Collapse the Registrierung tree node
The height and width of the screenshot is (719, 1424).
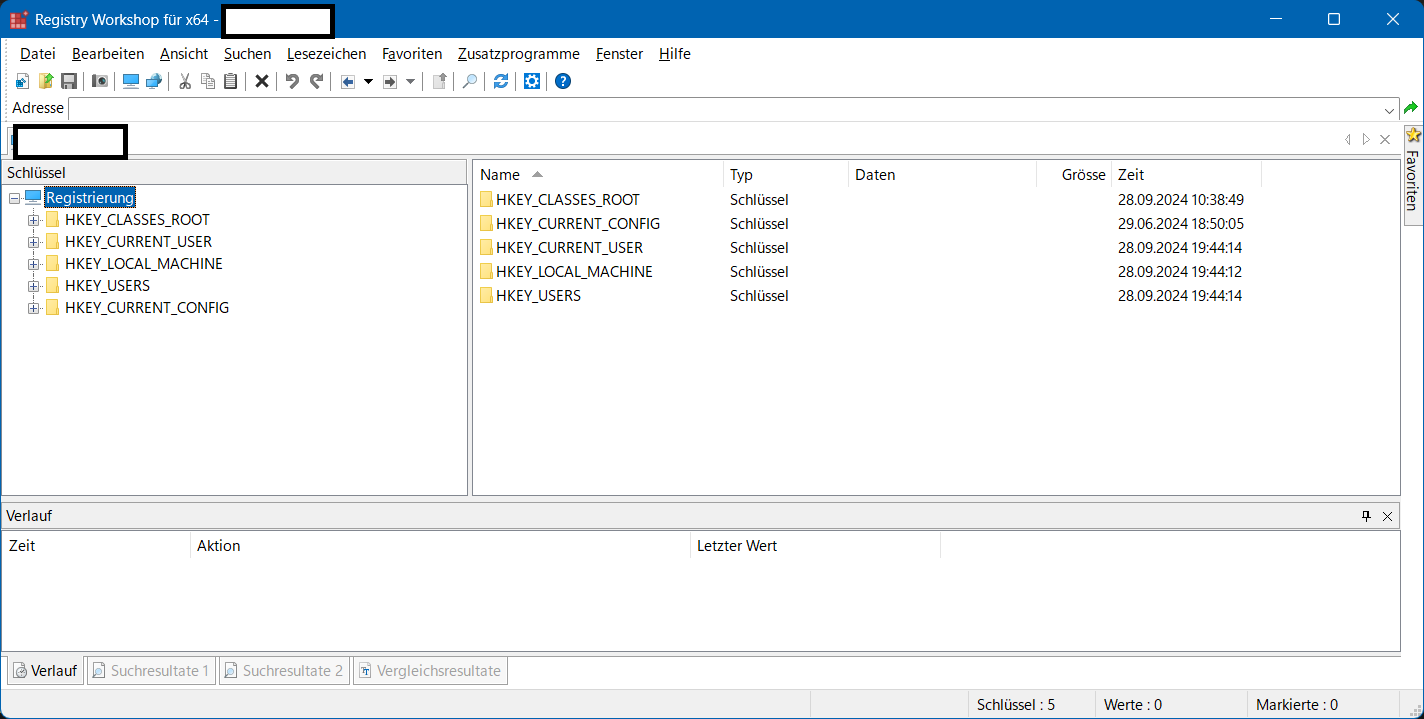[x=14, y=198]
